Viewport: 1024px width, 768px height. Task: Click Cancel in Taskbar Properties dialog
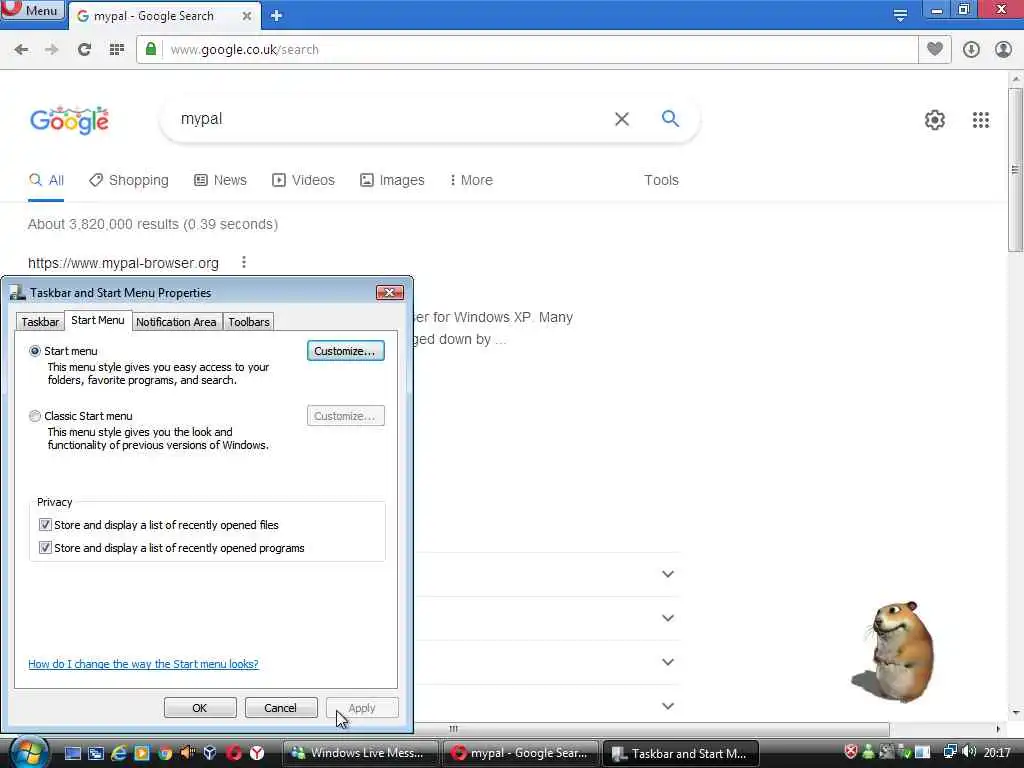pyautogui.click(x=281, y=708)
